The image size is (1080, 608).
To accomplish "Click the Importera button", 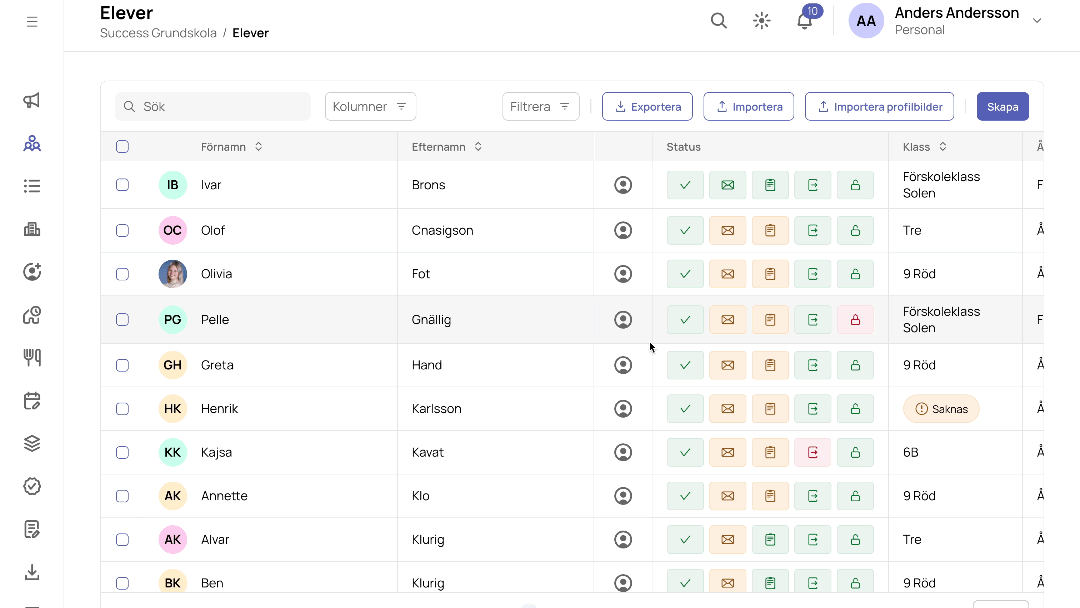I will 749,107.
